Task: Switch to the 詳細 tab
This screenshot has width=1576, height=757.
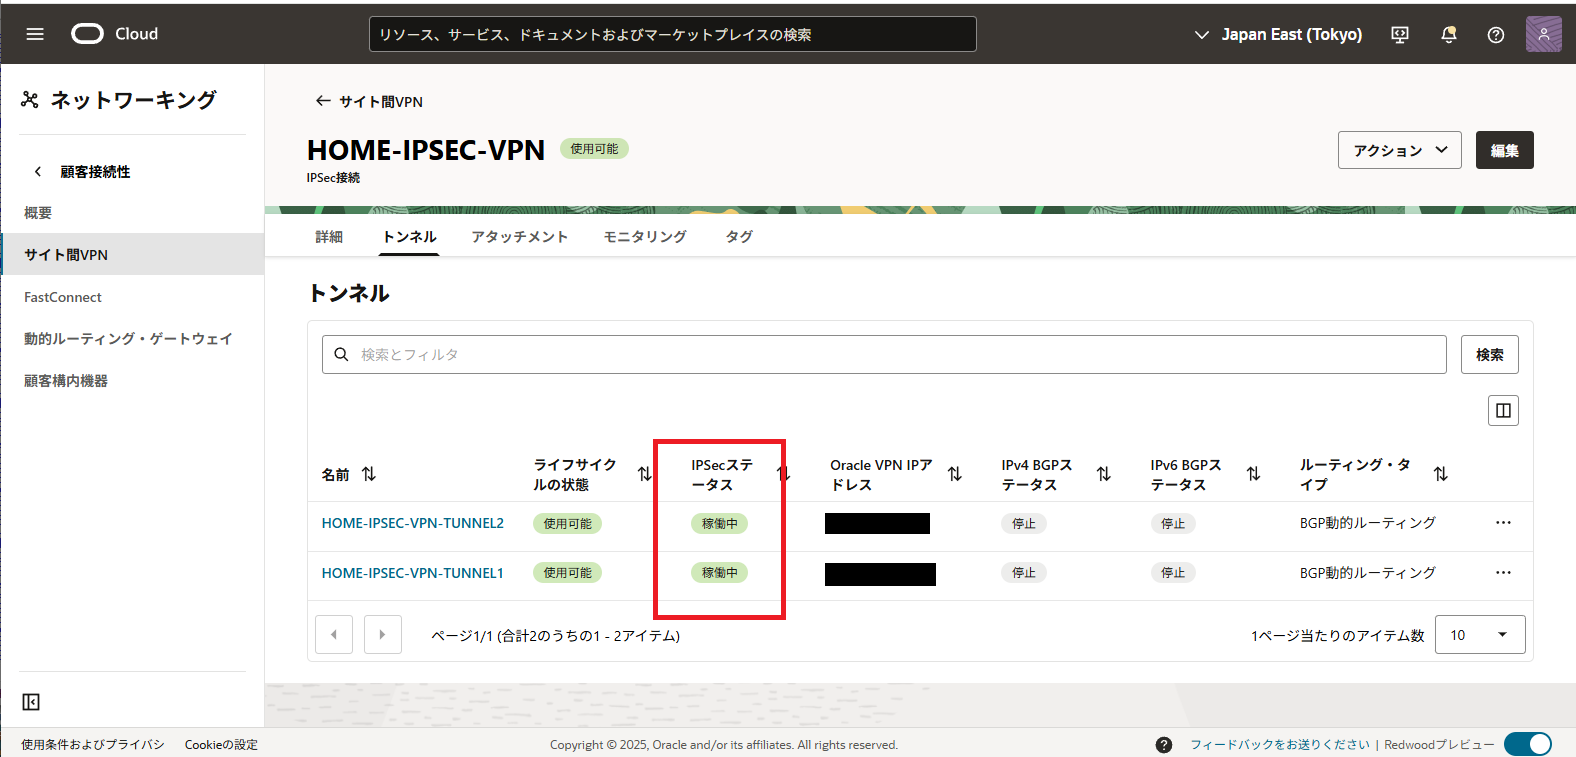Action: click(329, 237)
